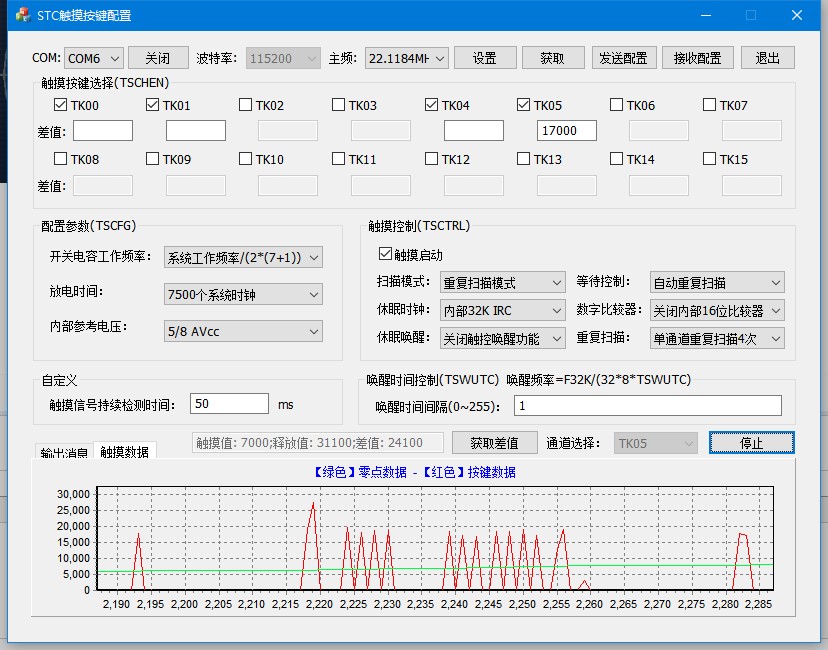Click the 关闭 port button
This screenshot has width=828, height=650.
[158, 58]
